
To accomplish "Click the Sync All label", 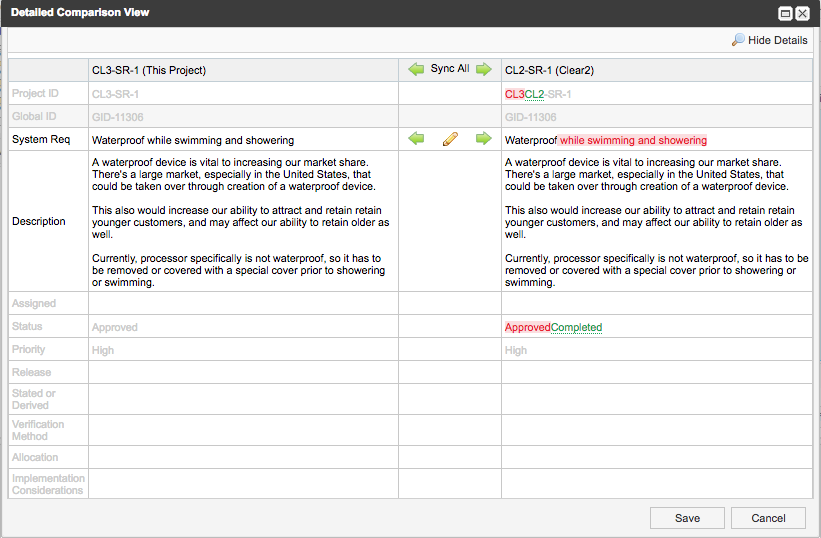I will tap(450, 69).
